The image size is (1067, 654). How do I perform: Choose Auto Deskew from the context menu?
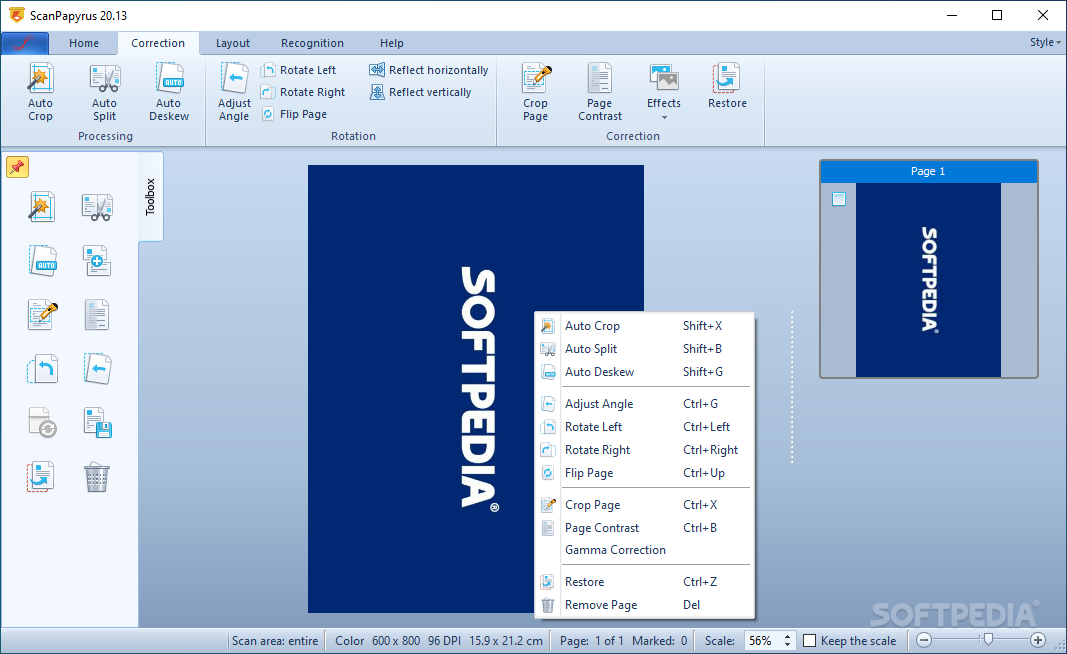(x=644, y=372)
